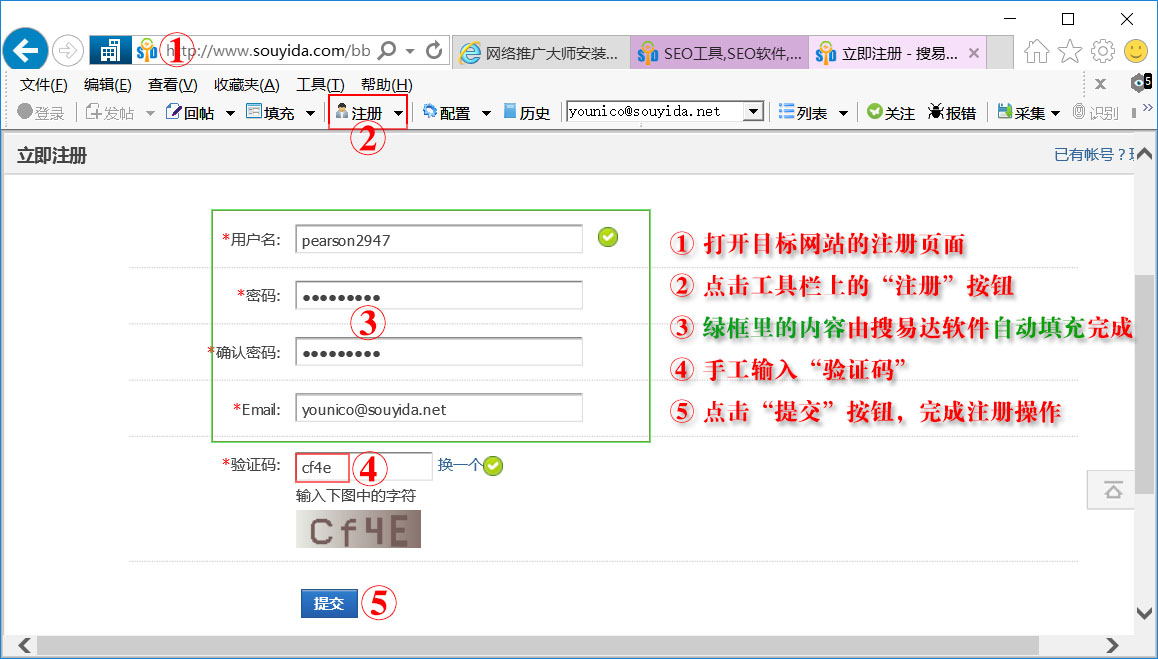Screen dimensions: 1158x659
Task: Click the 关注 follow button
Action: click(x=891, y=112)
